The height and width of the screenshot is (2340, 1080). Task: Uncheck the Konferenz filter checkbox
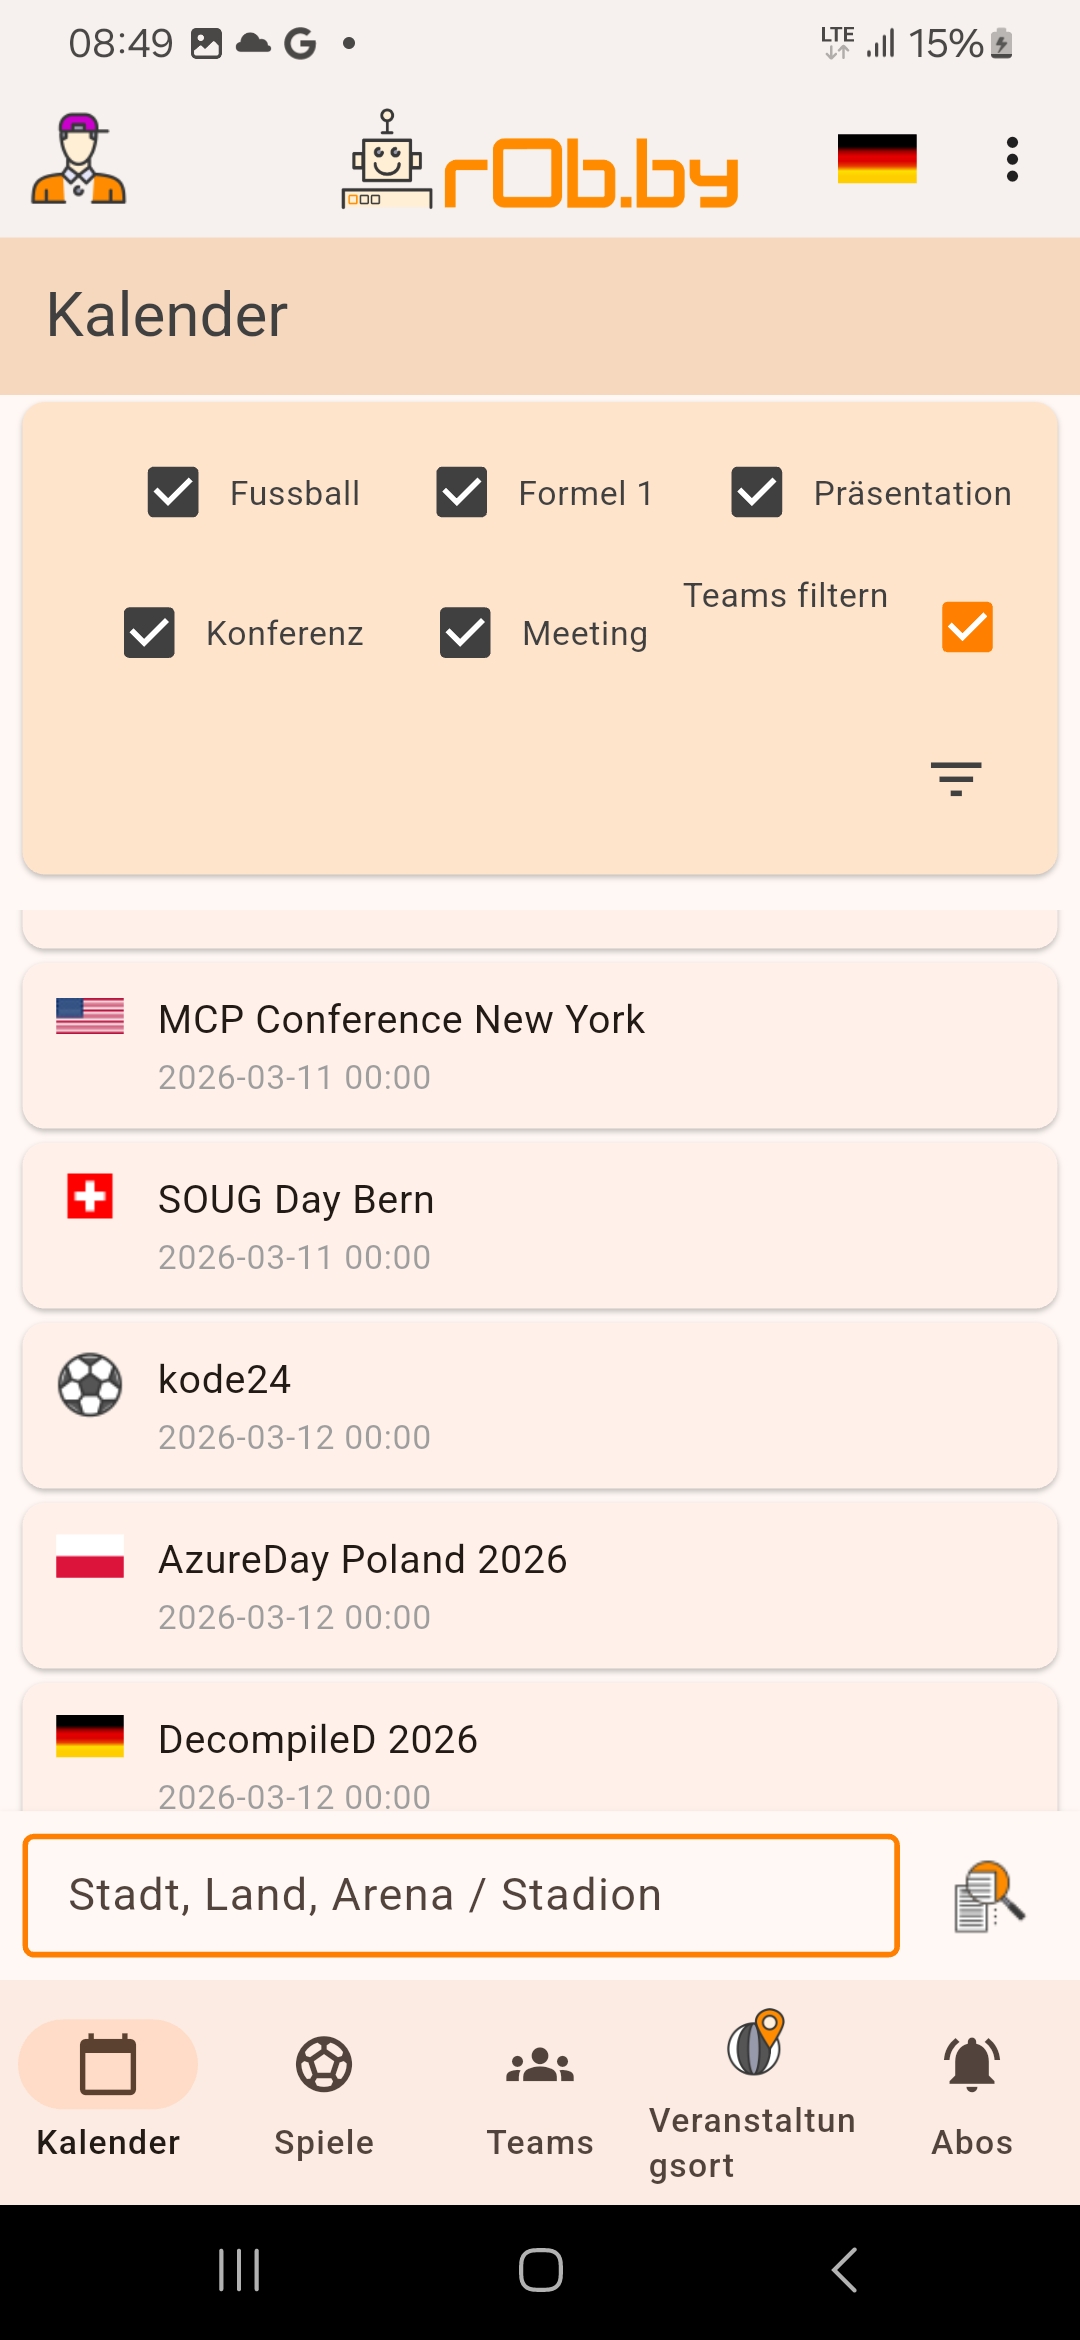coord(149,632)
